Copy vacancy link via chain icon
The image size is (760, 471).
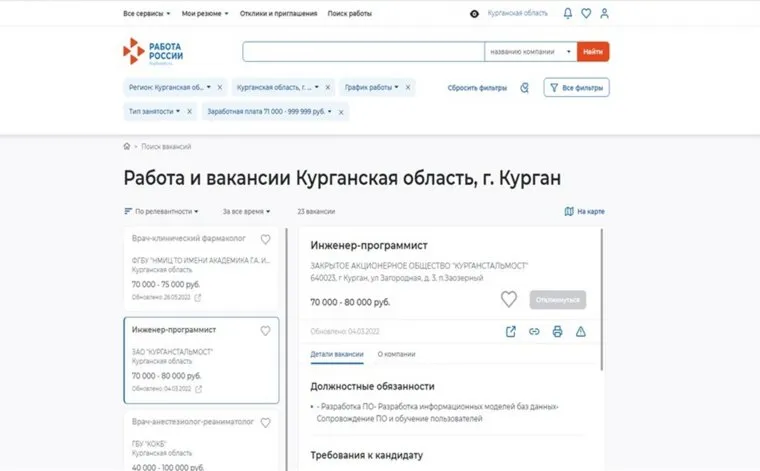pos(534,331)
